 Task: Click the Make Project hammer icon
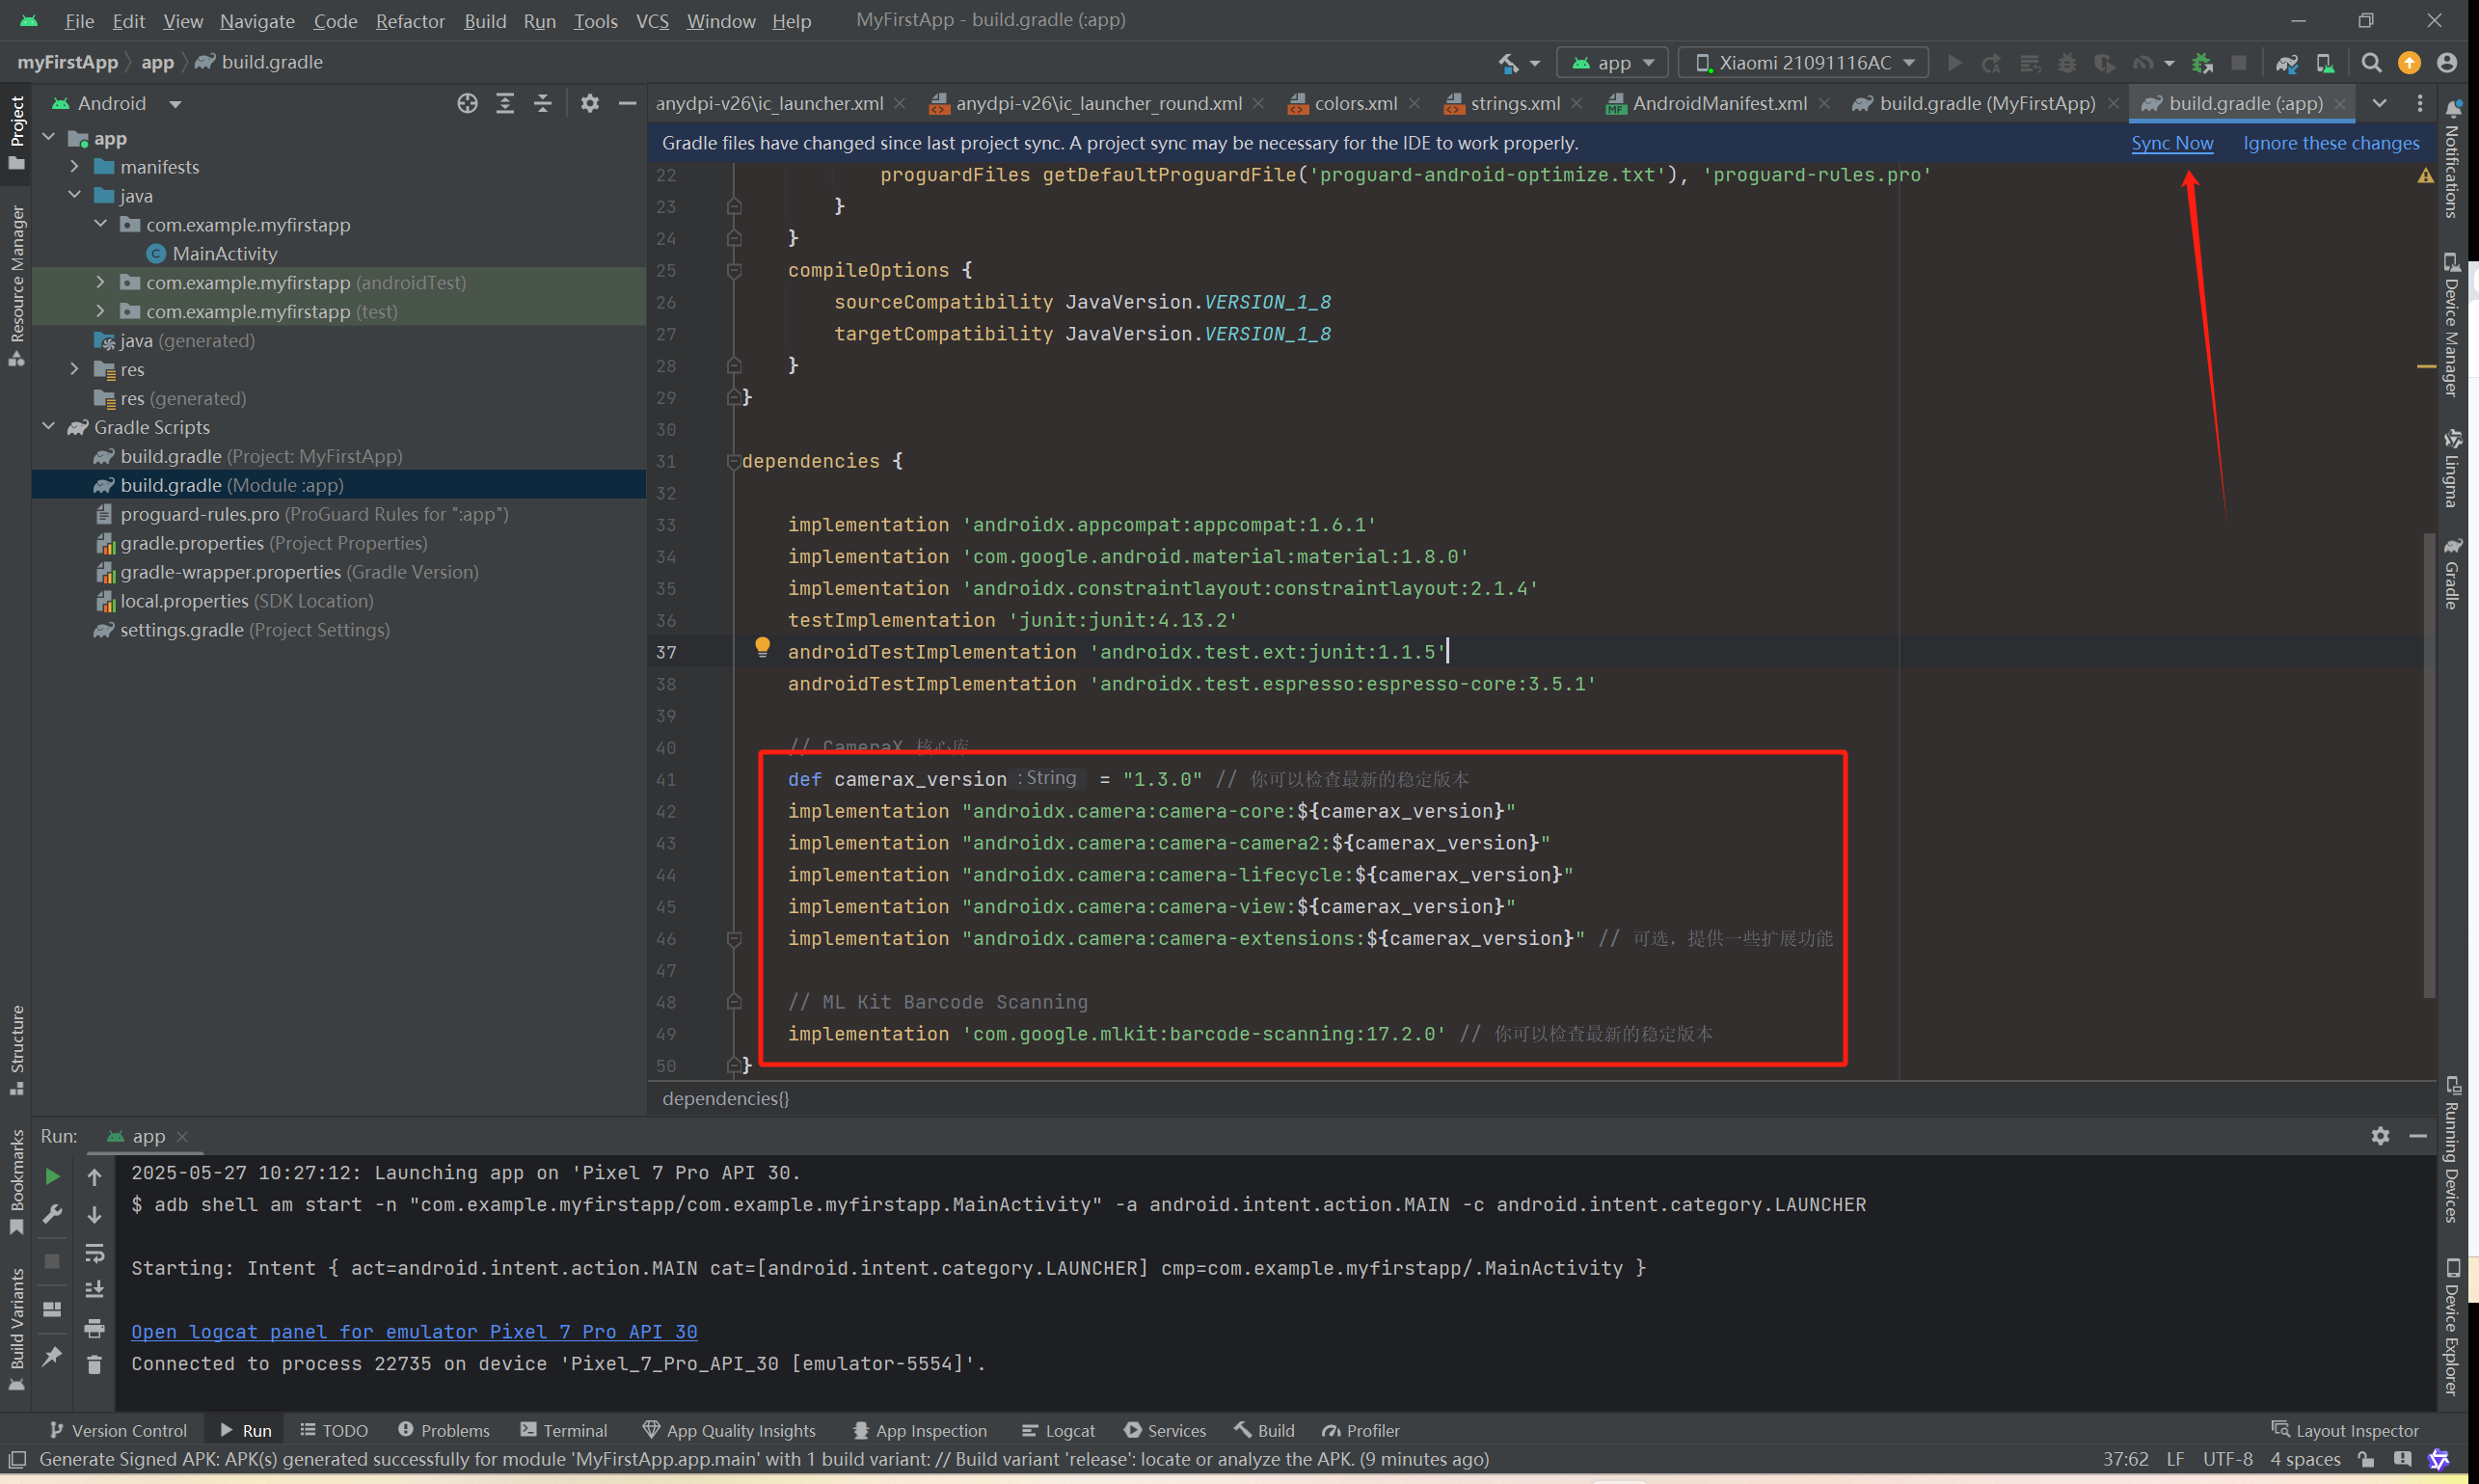1508,63
